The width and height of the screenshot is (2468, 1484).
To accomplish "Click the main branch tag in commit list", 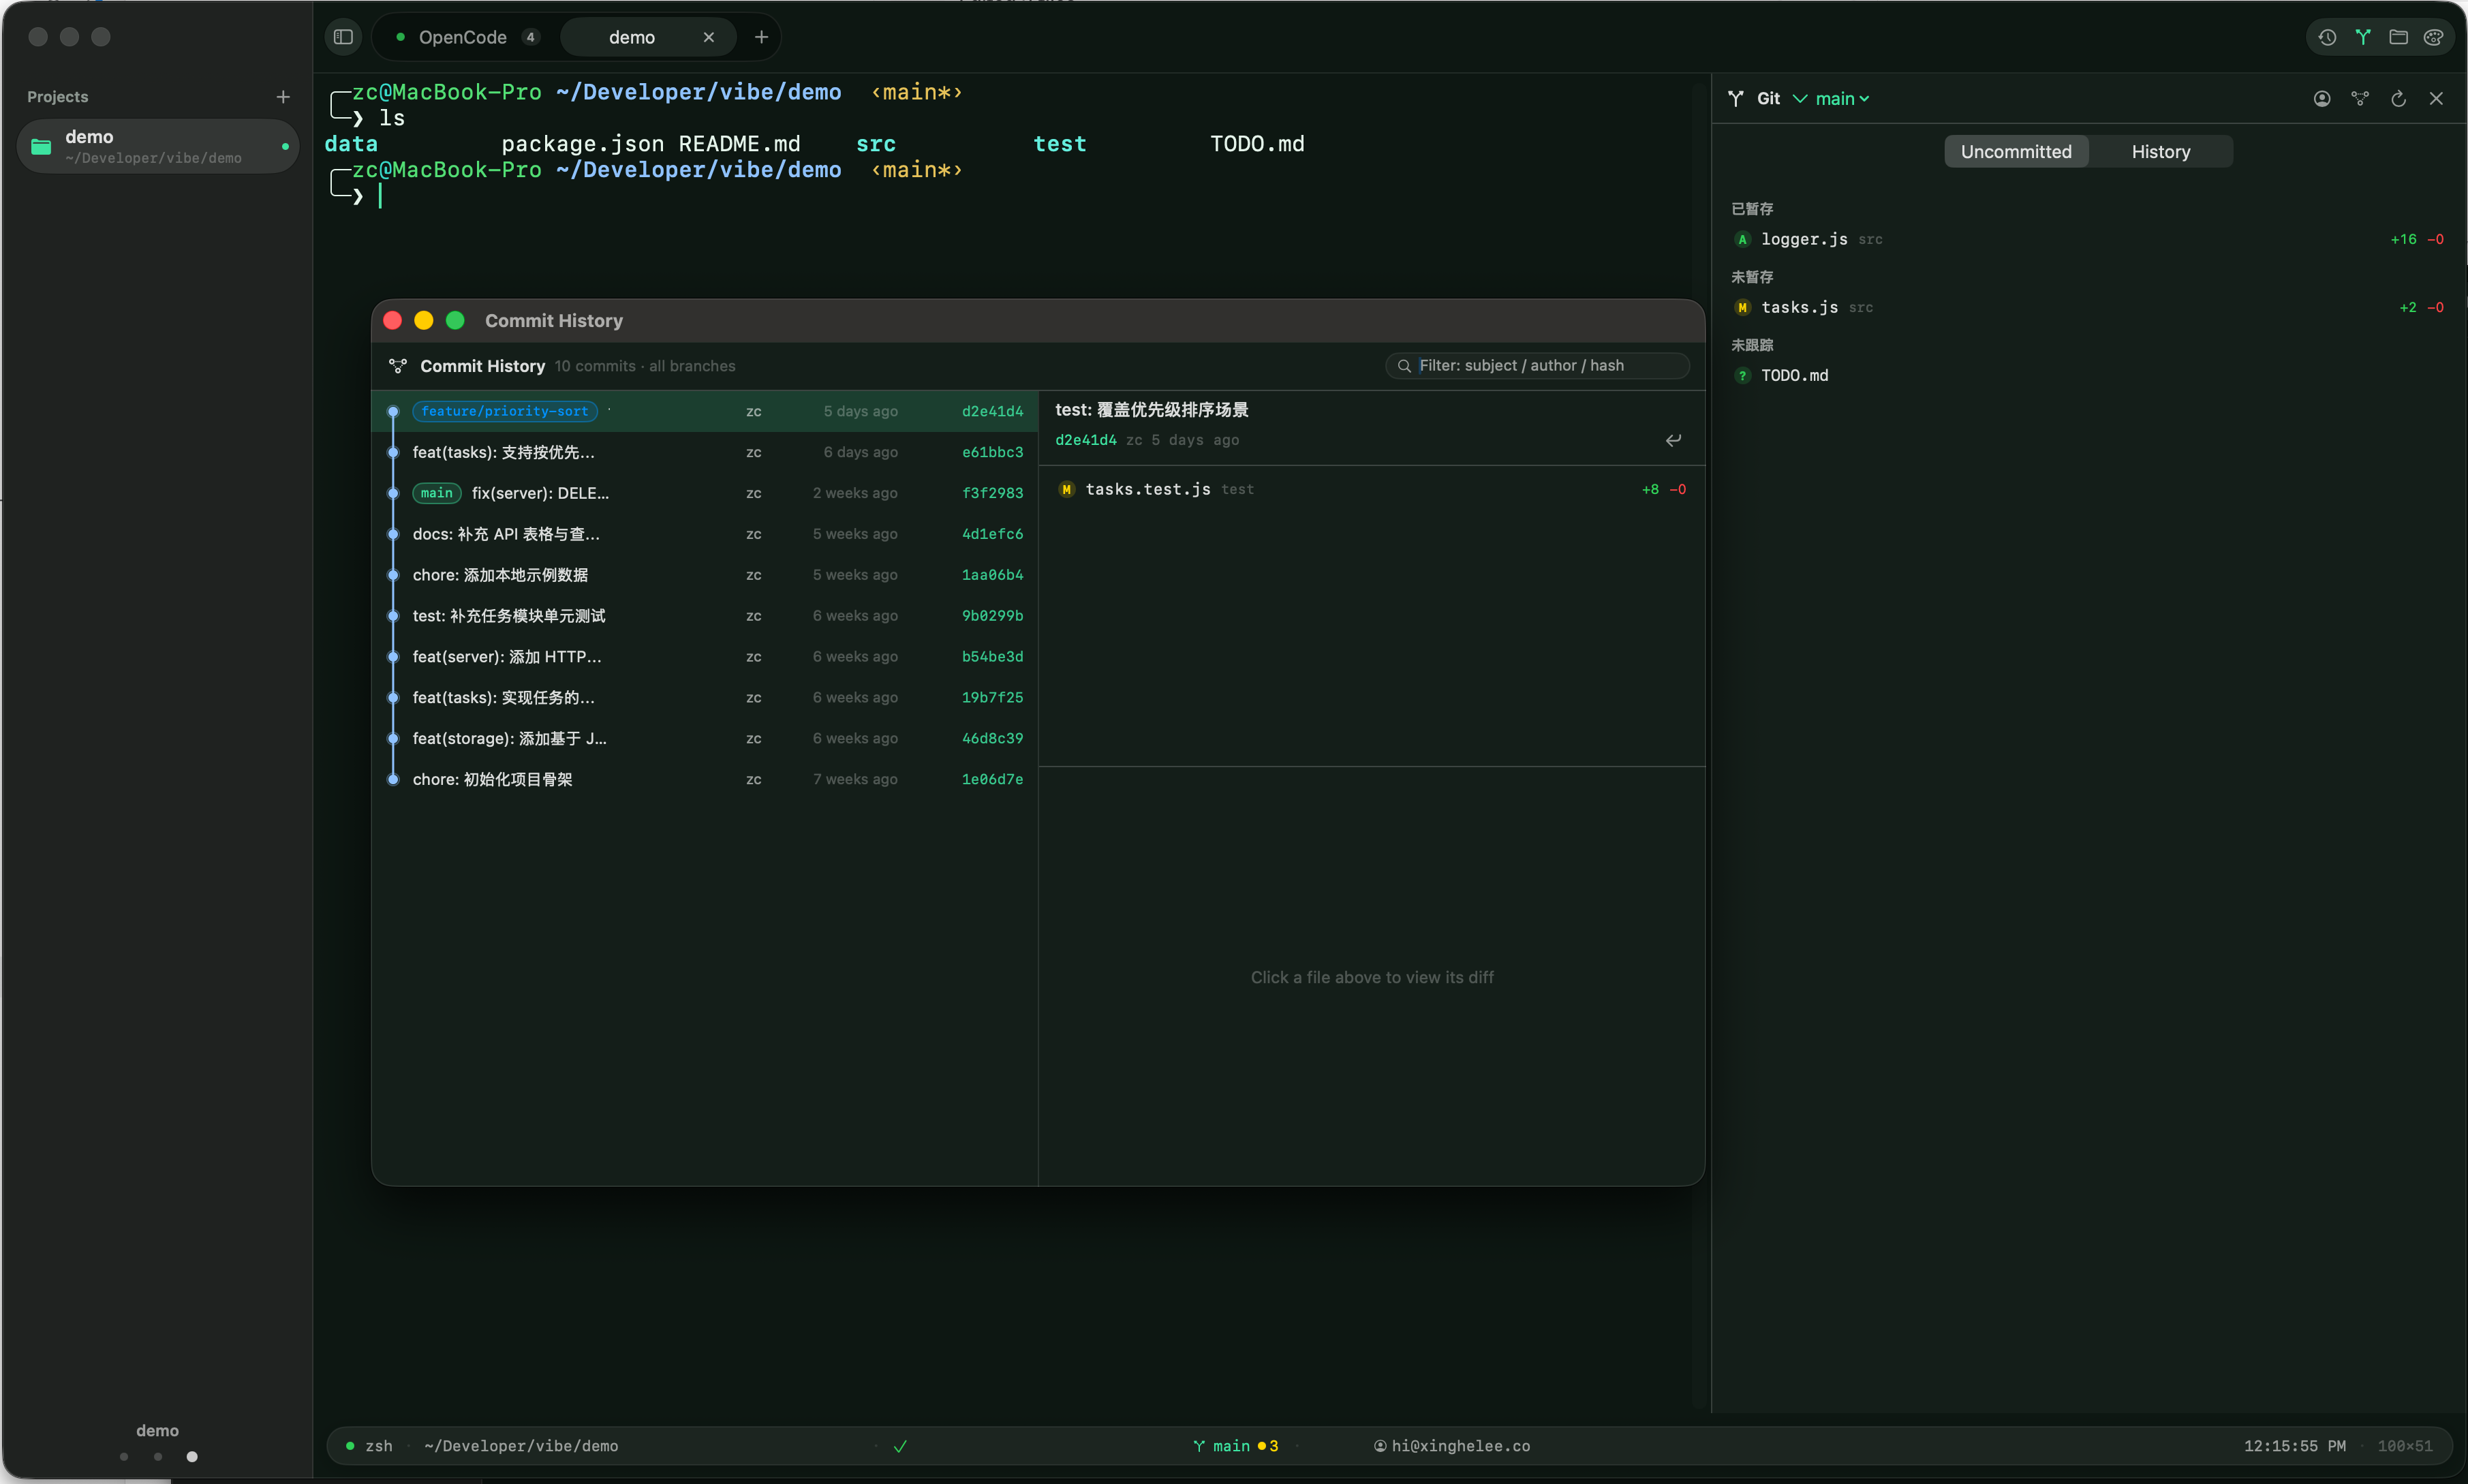I will pyautogui.click(x=436, y=493).
